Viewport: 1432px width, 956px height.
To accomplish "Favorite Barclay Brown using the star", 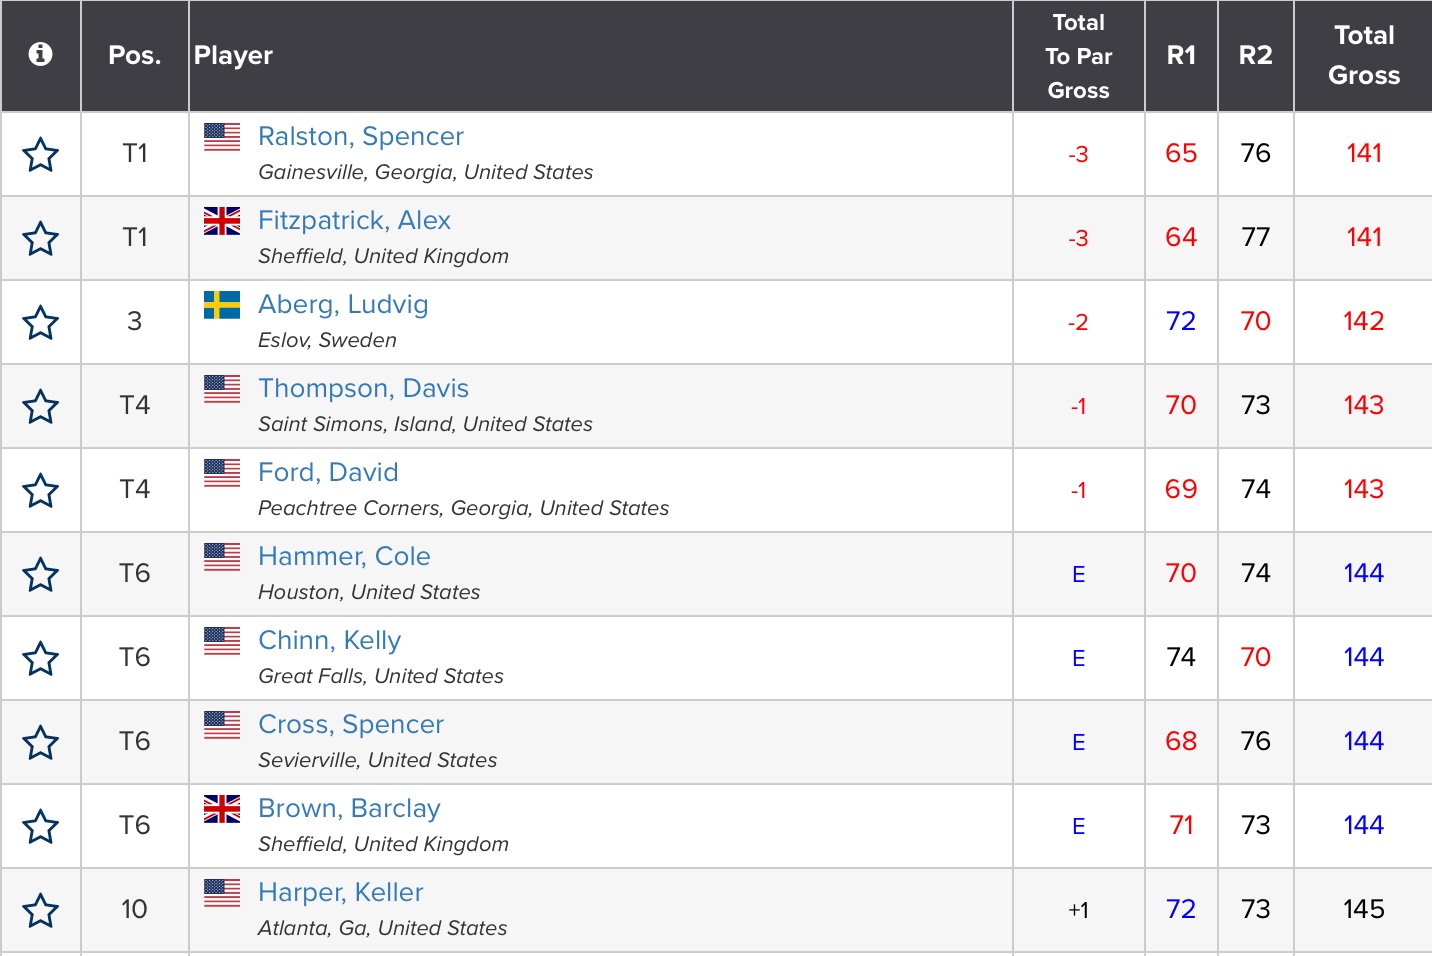I will point(40,827).
